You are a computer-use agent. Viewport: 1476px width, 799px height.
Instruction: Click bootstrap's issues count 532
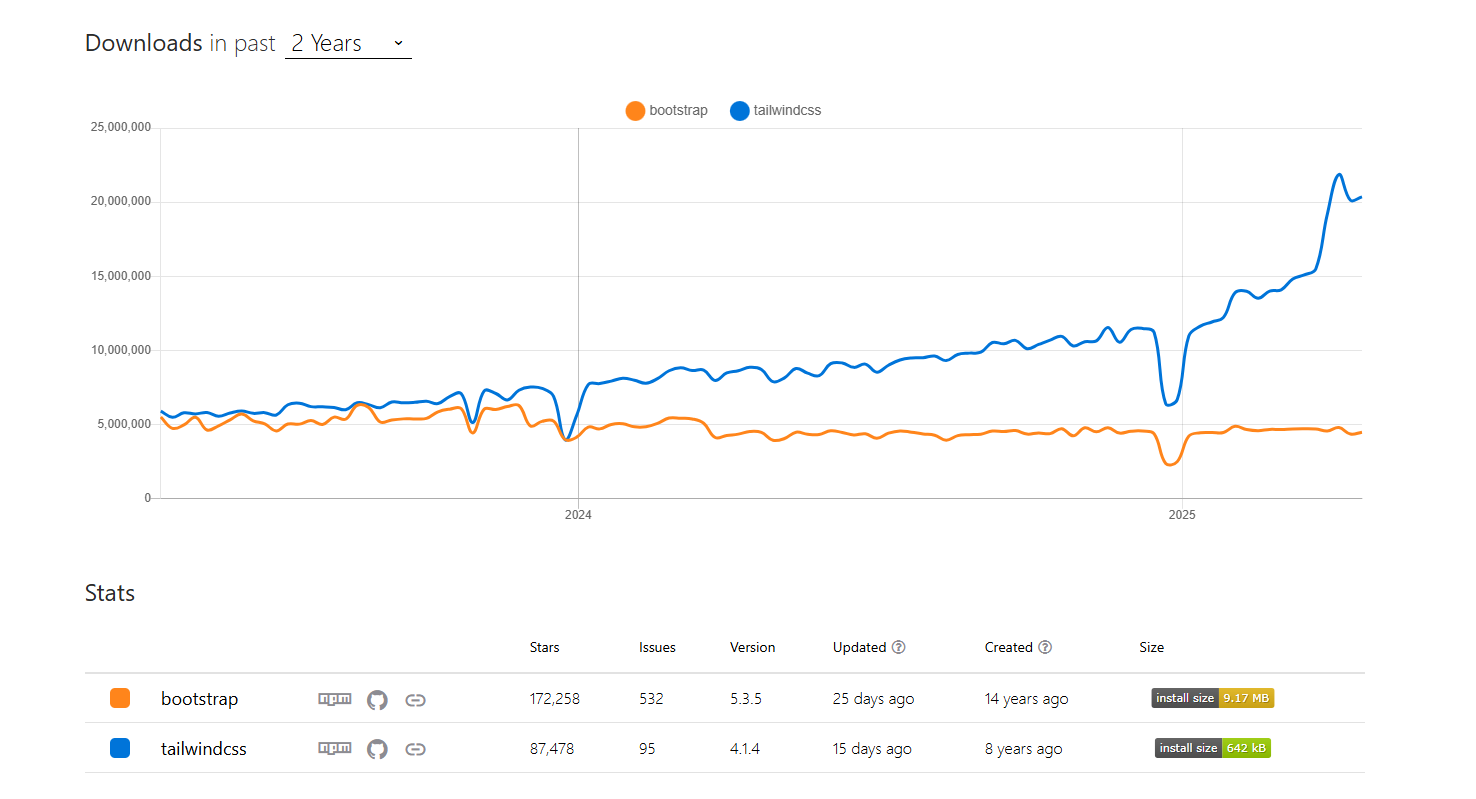click(x=652, y=699)
